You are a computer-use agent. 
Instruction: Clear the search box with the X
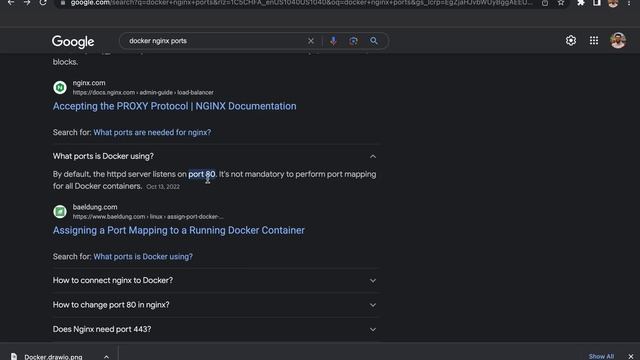point(311,41)
